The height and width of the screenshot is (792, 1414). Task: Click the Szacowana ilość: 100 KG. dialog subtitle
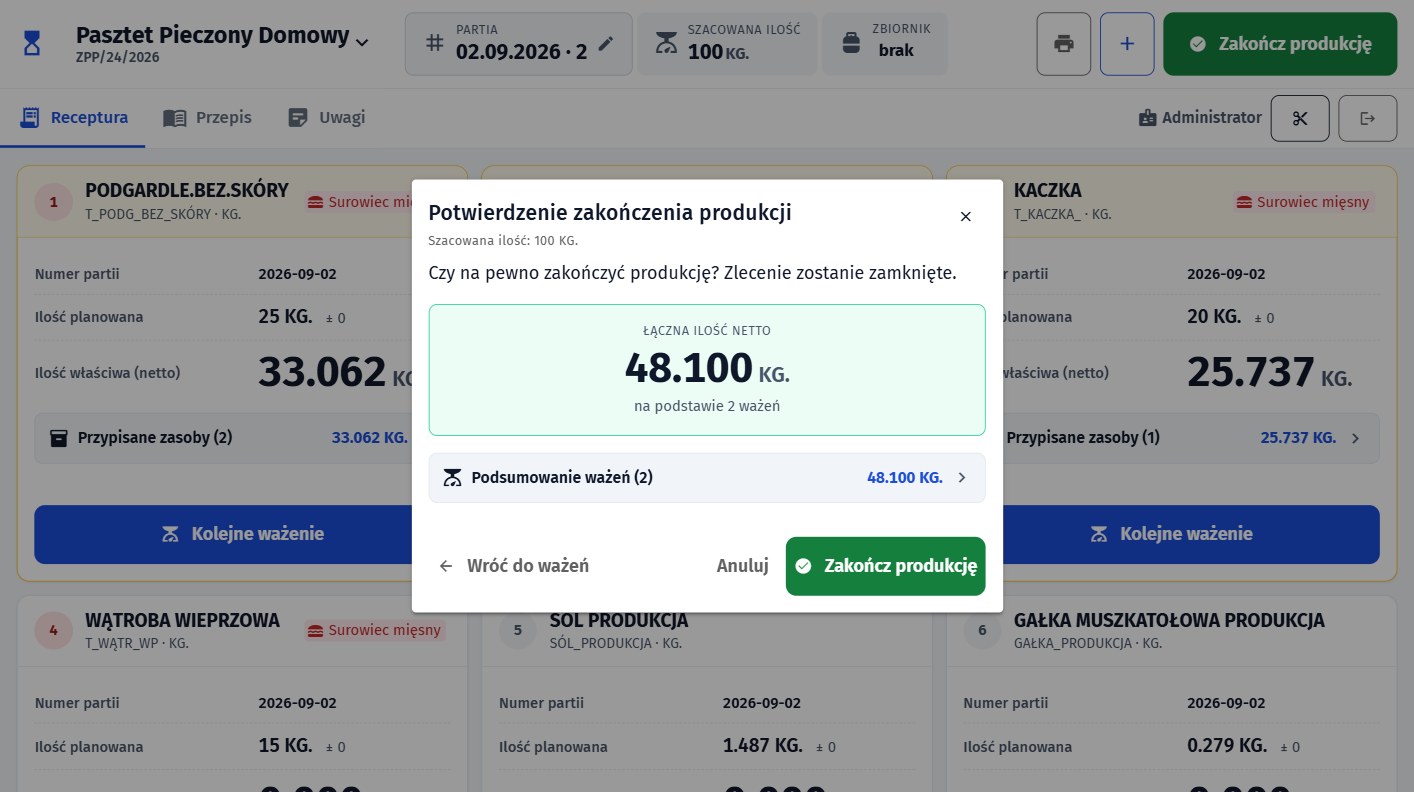[x=503, y=241]
